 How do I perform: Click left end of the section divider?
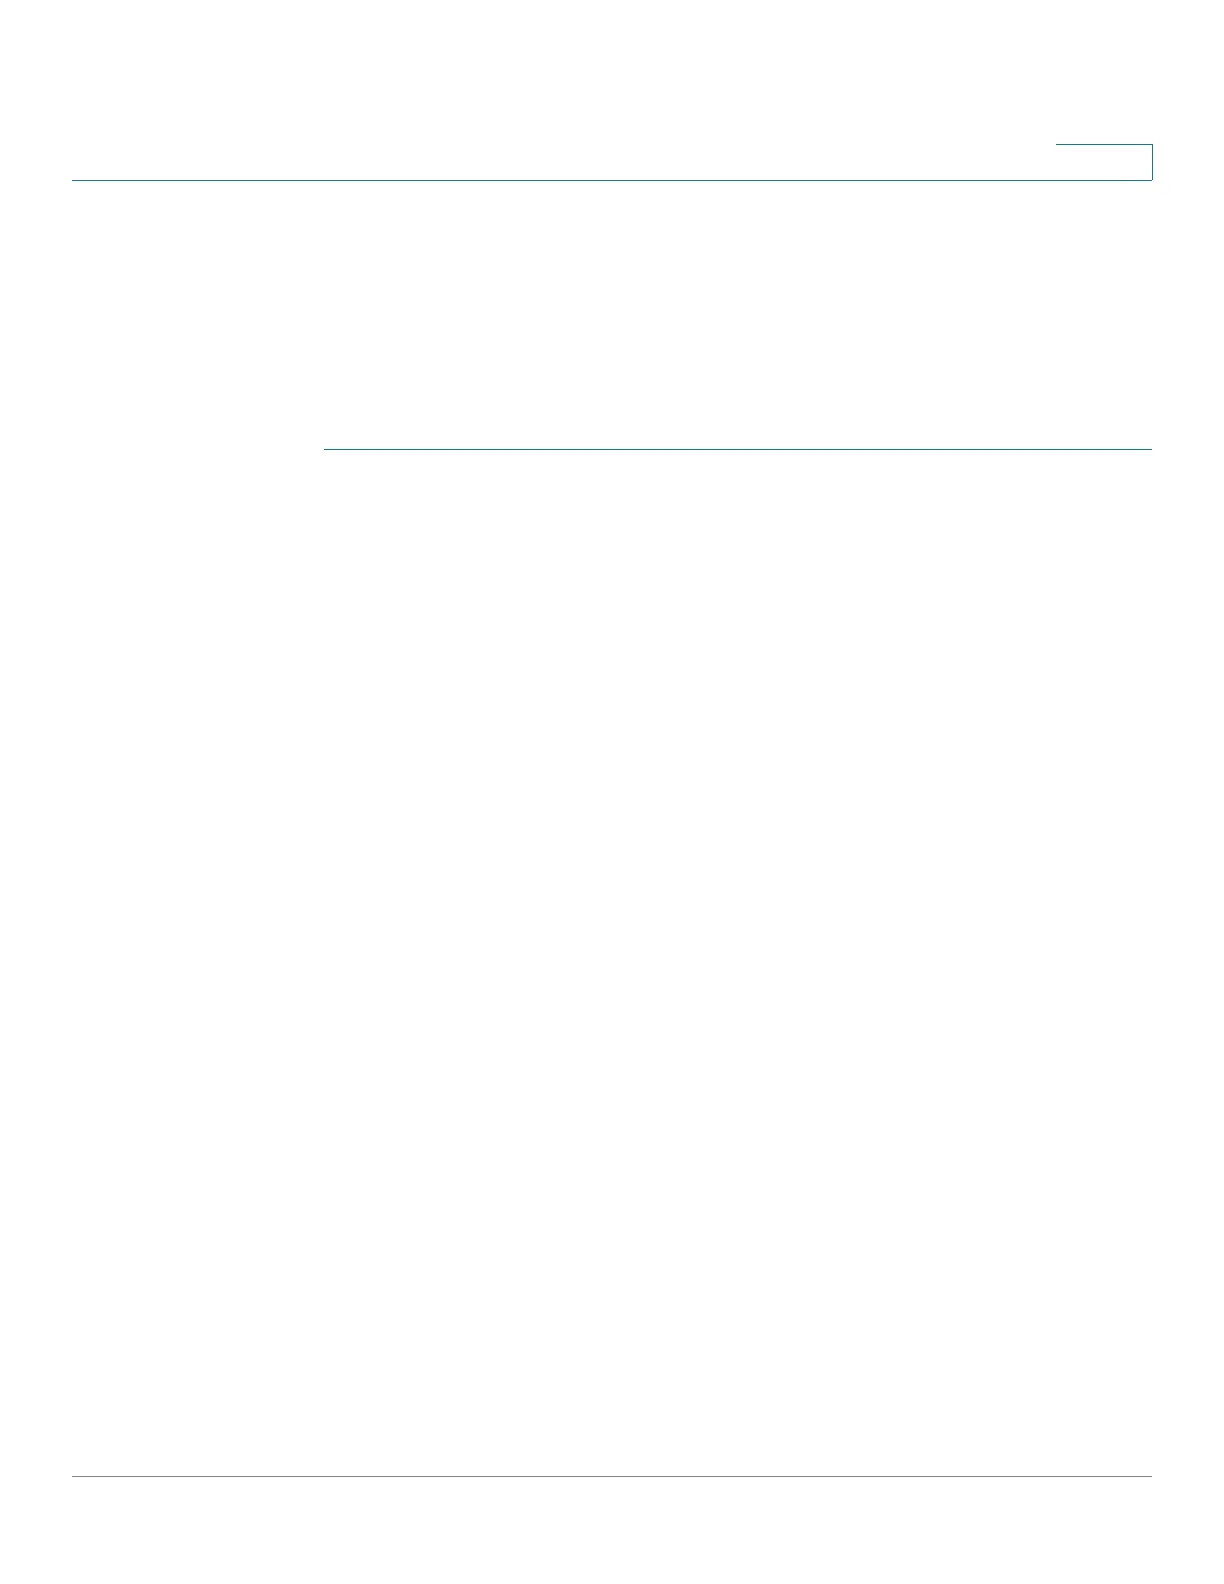click(326, 450)
